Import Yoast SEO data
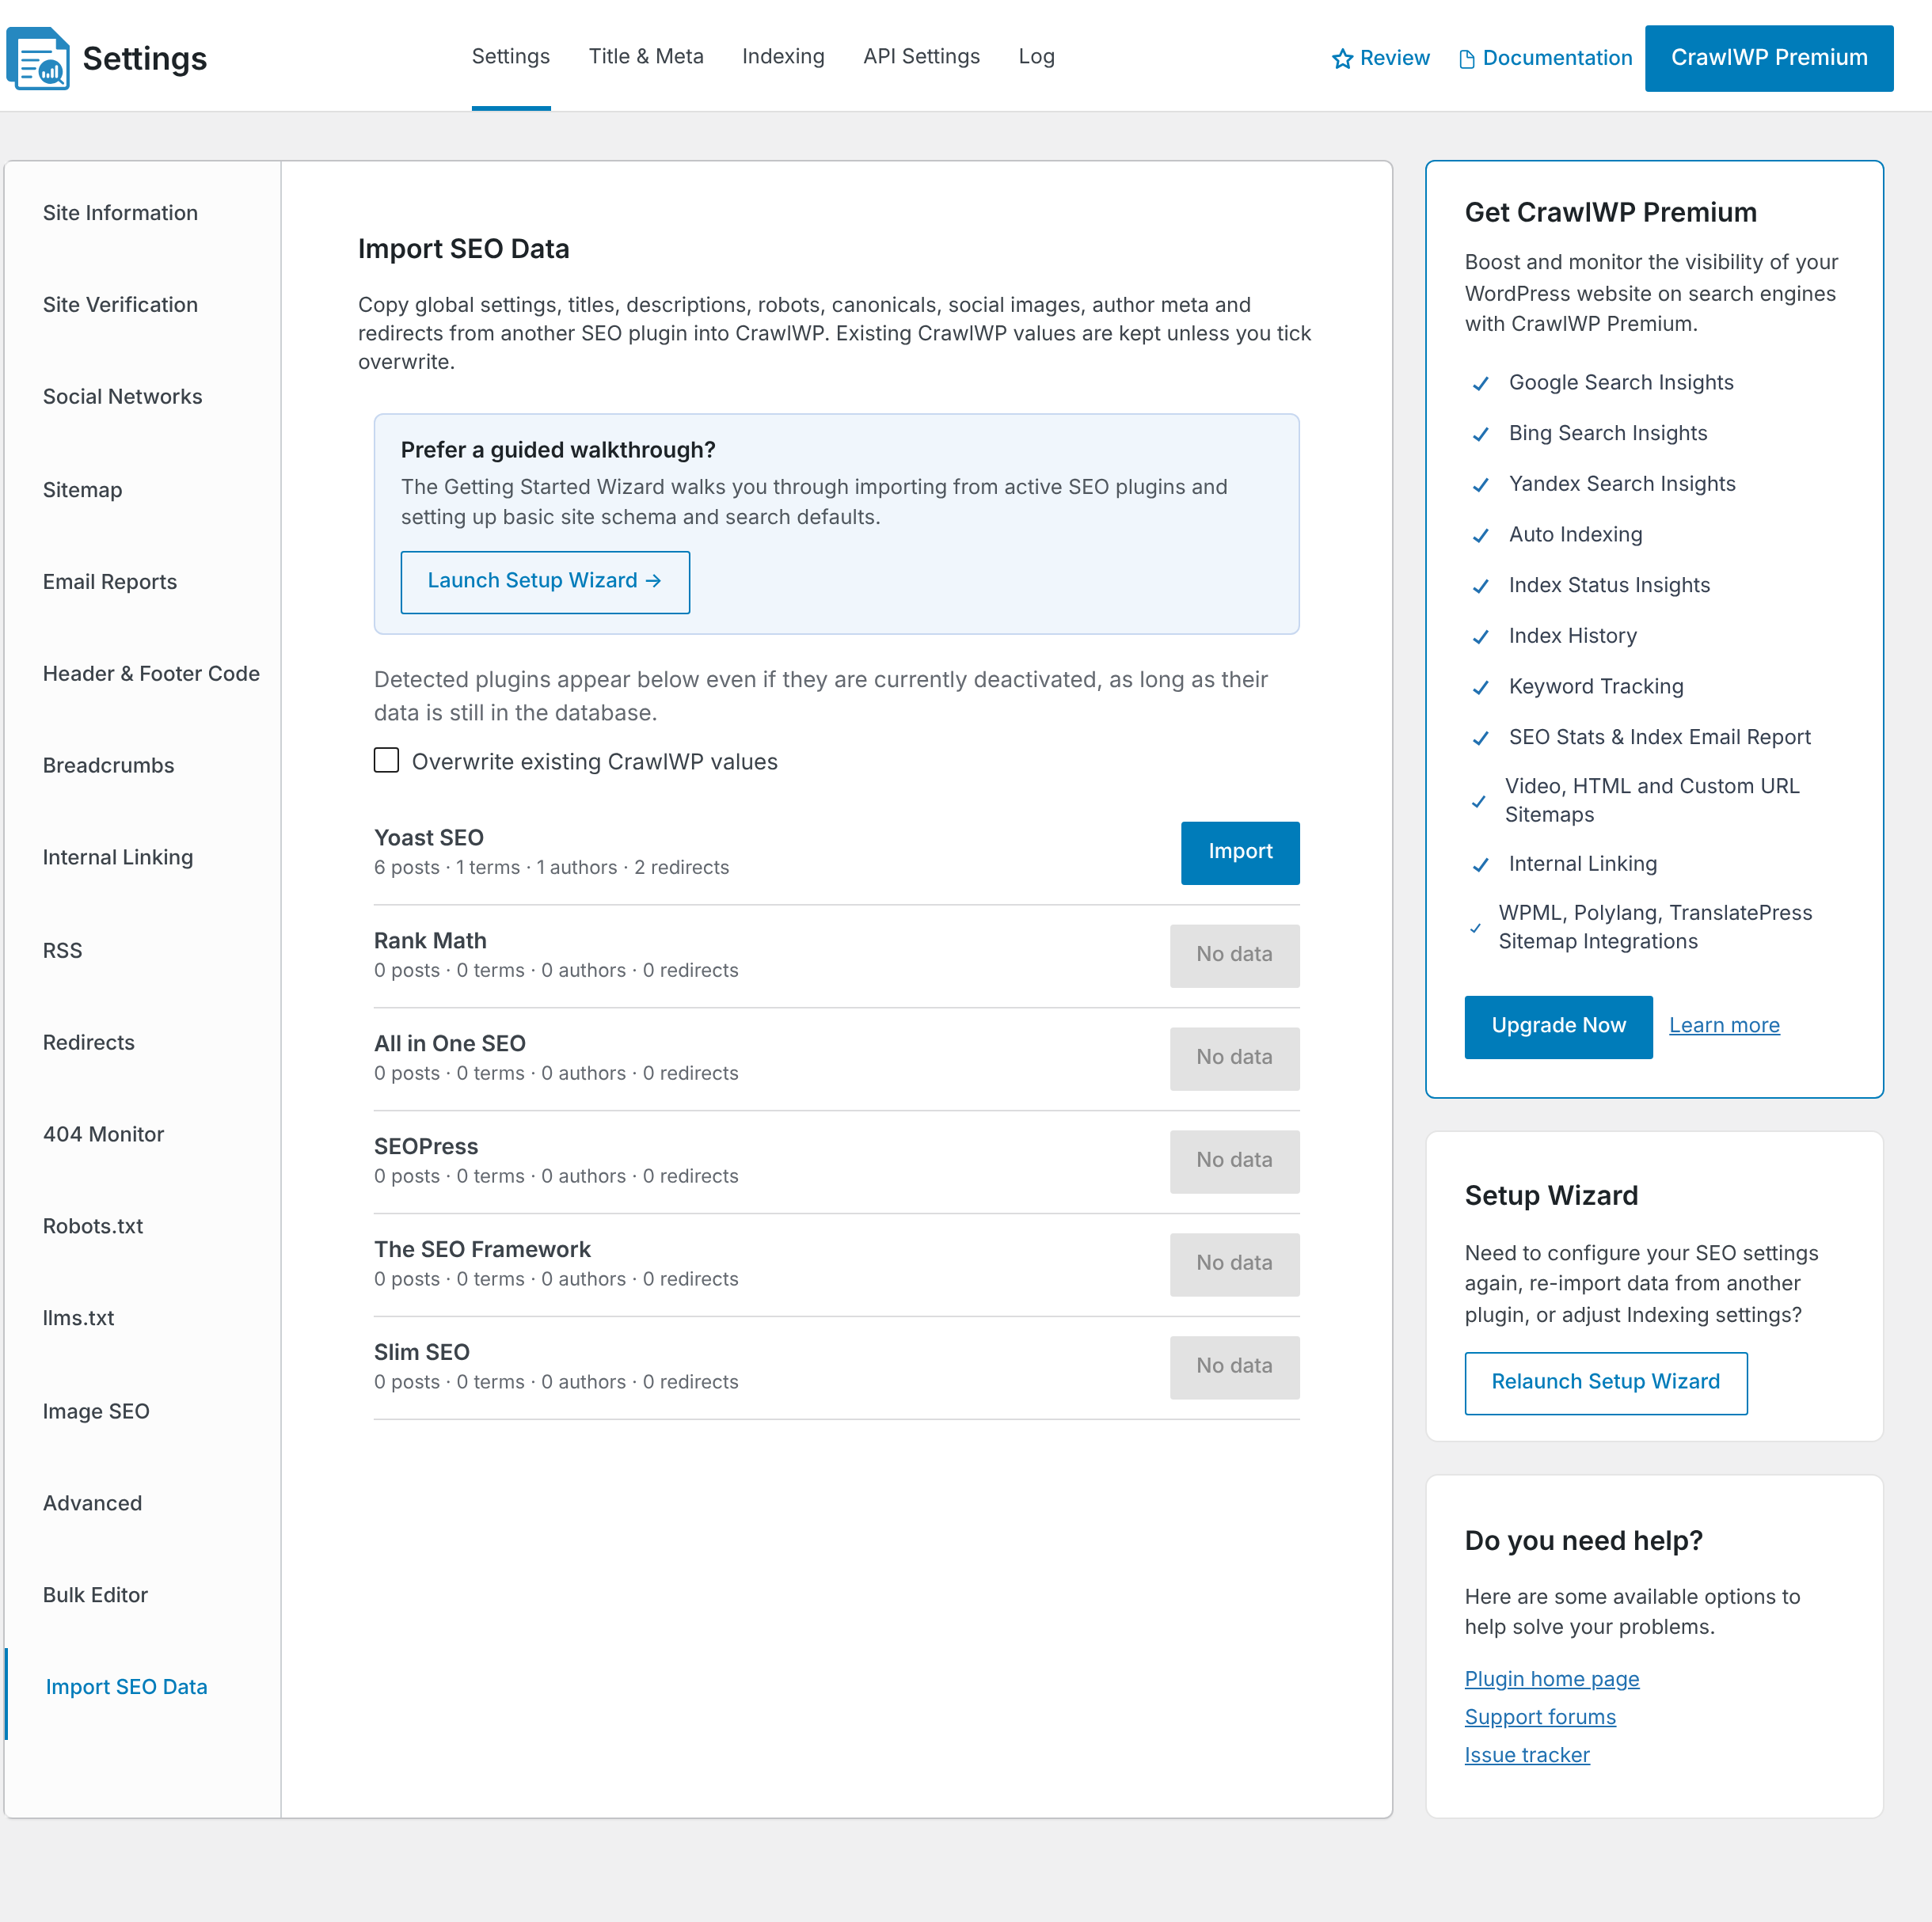Screen dimensions: 1932x1922 (1240, 853)
